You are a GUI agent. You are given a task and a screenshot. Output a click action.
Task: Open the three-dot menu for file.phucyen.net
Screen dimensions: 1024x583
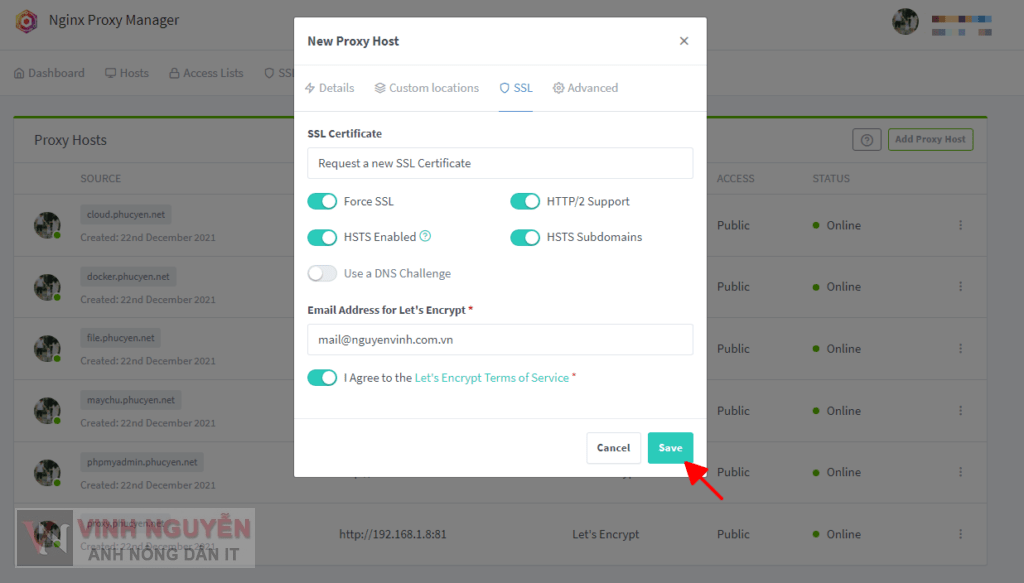(x=960, y=349)
